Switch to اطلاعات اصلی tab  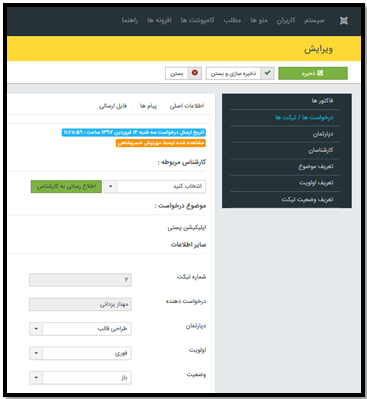pyautogui.click(x=187, y=106)
